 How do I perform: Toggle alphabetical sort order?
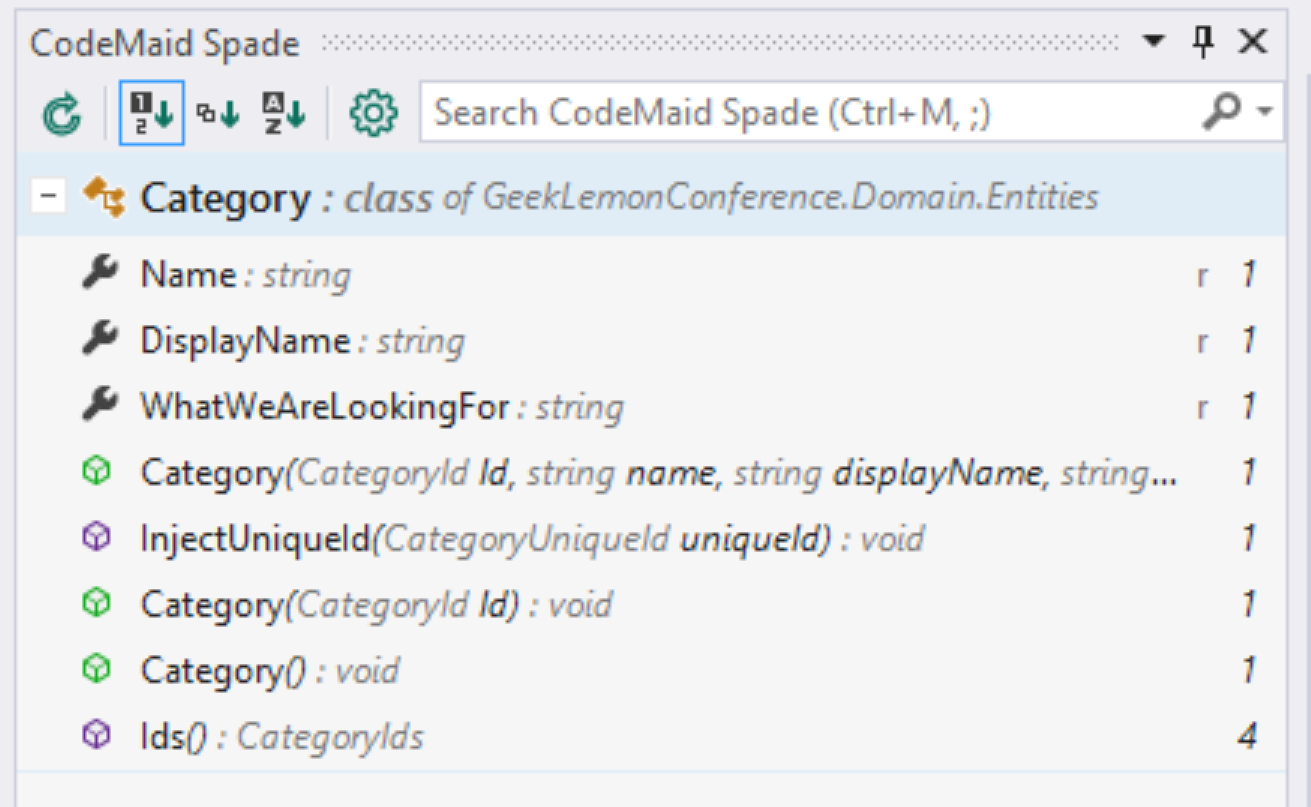pos(284,114)
